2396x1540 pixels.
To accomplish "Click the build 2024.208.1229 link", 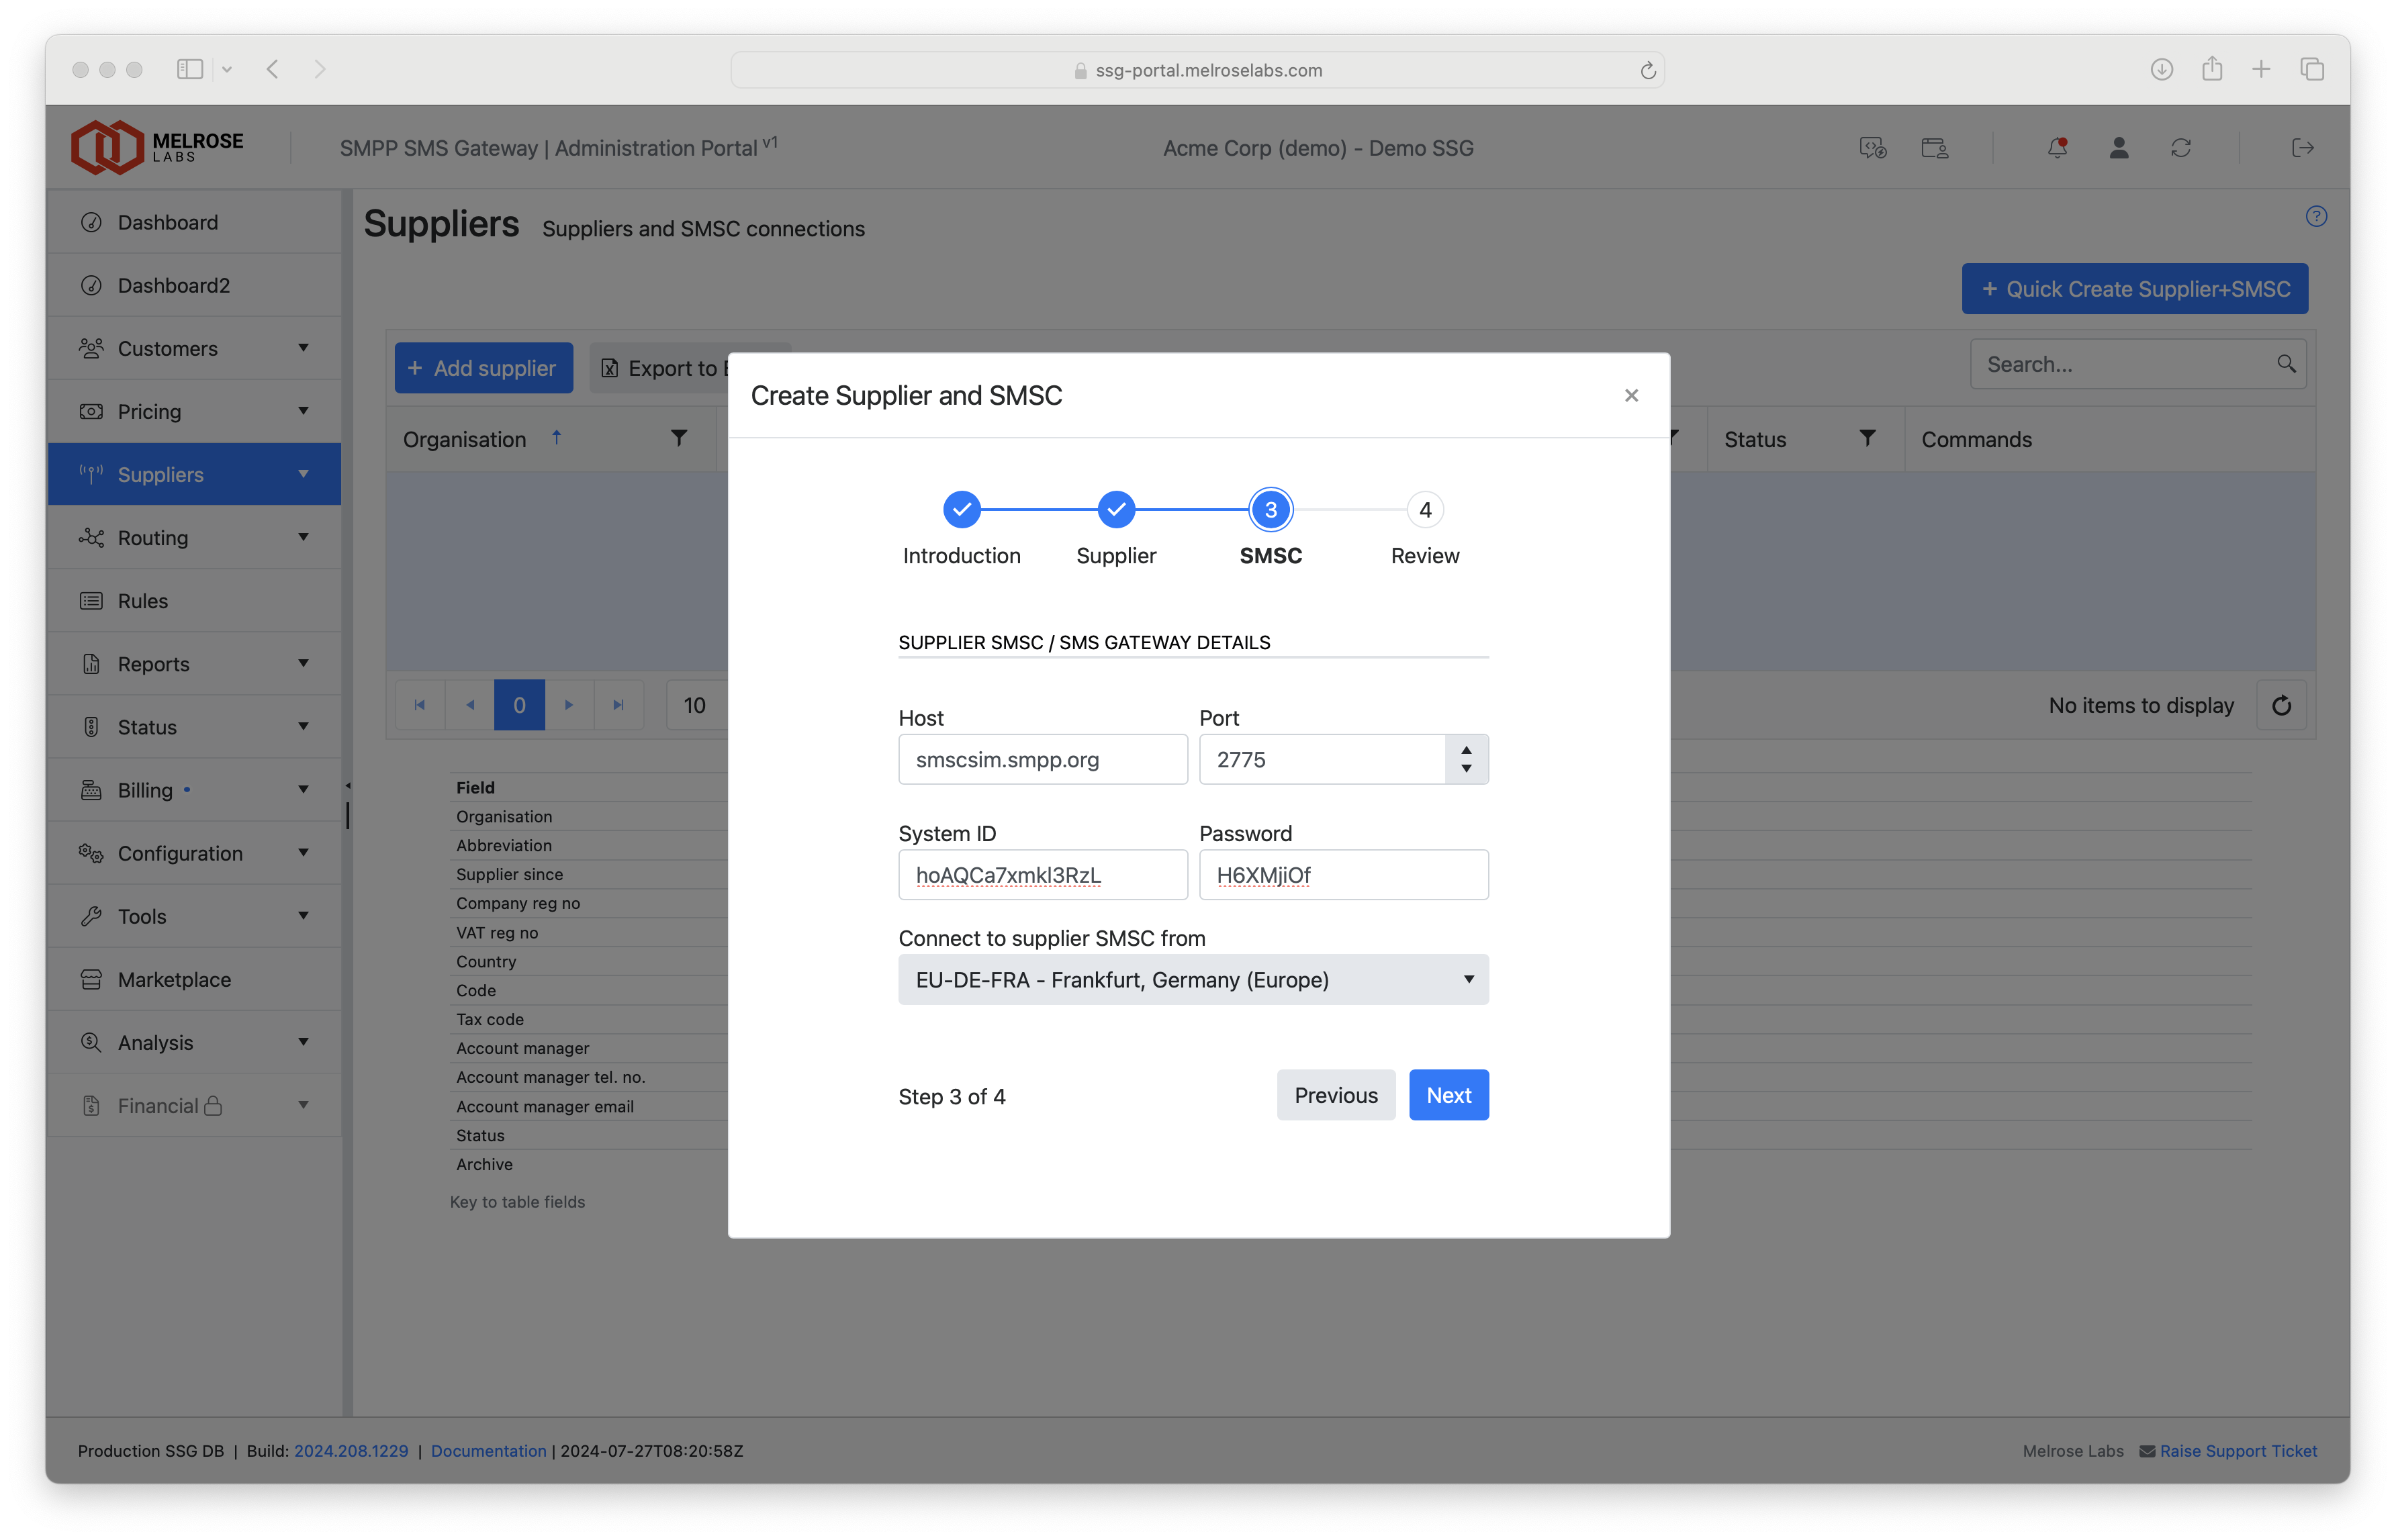I will [350, 1450].
